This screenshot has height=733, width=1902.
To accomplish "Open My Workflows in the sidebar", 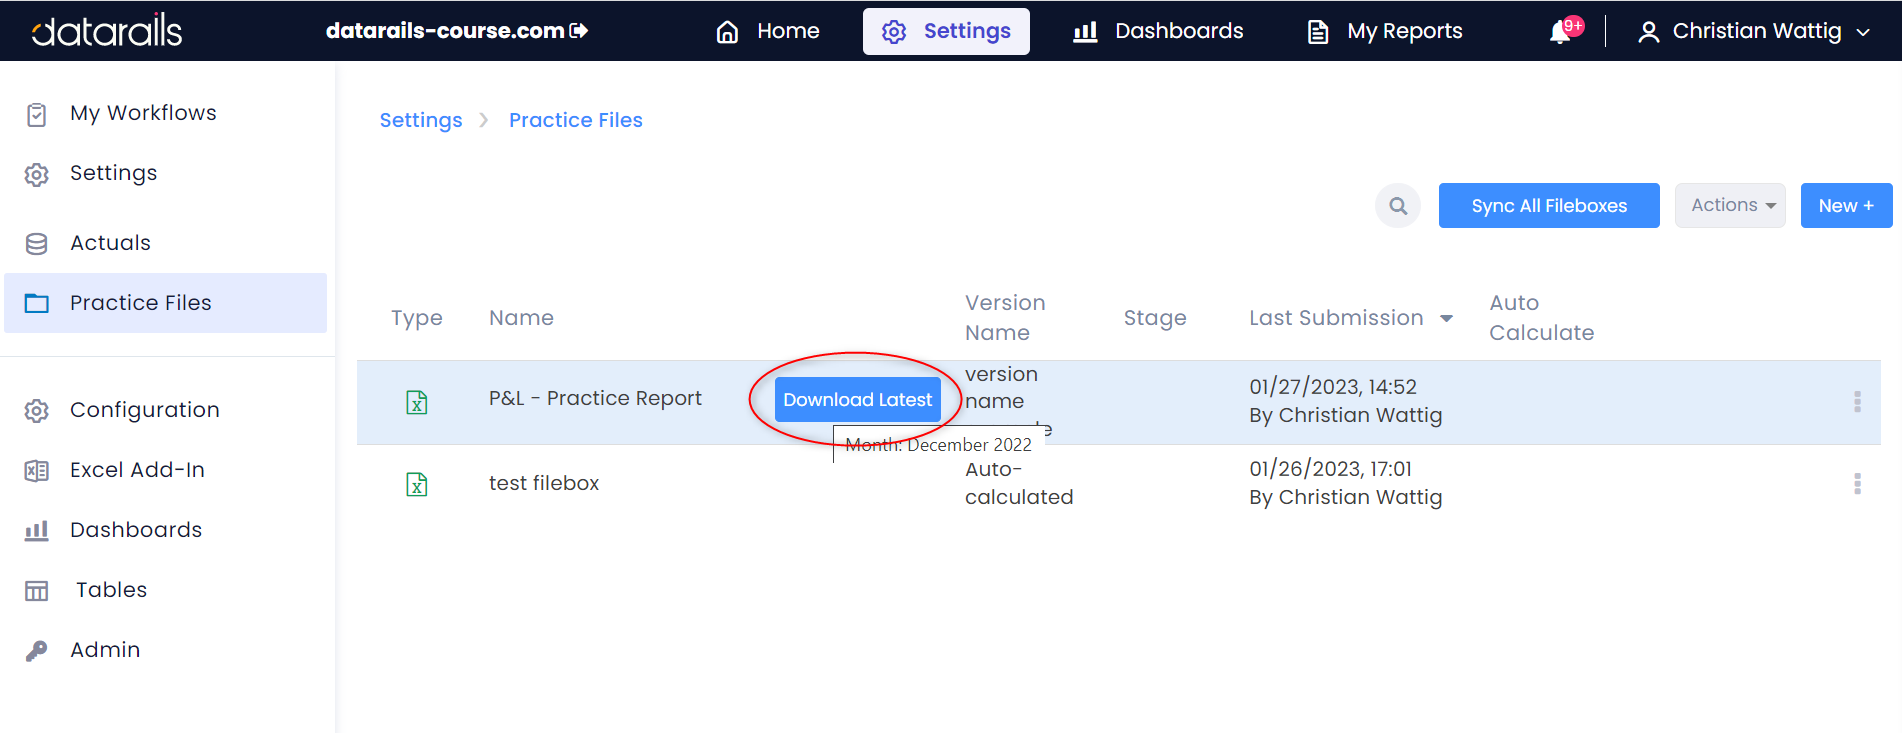I will click(x=143, y=113).
